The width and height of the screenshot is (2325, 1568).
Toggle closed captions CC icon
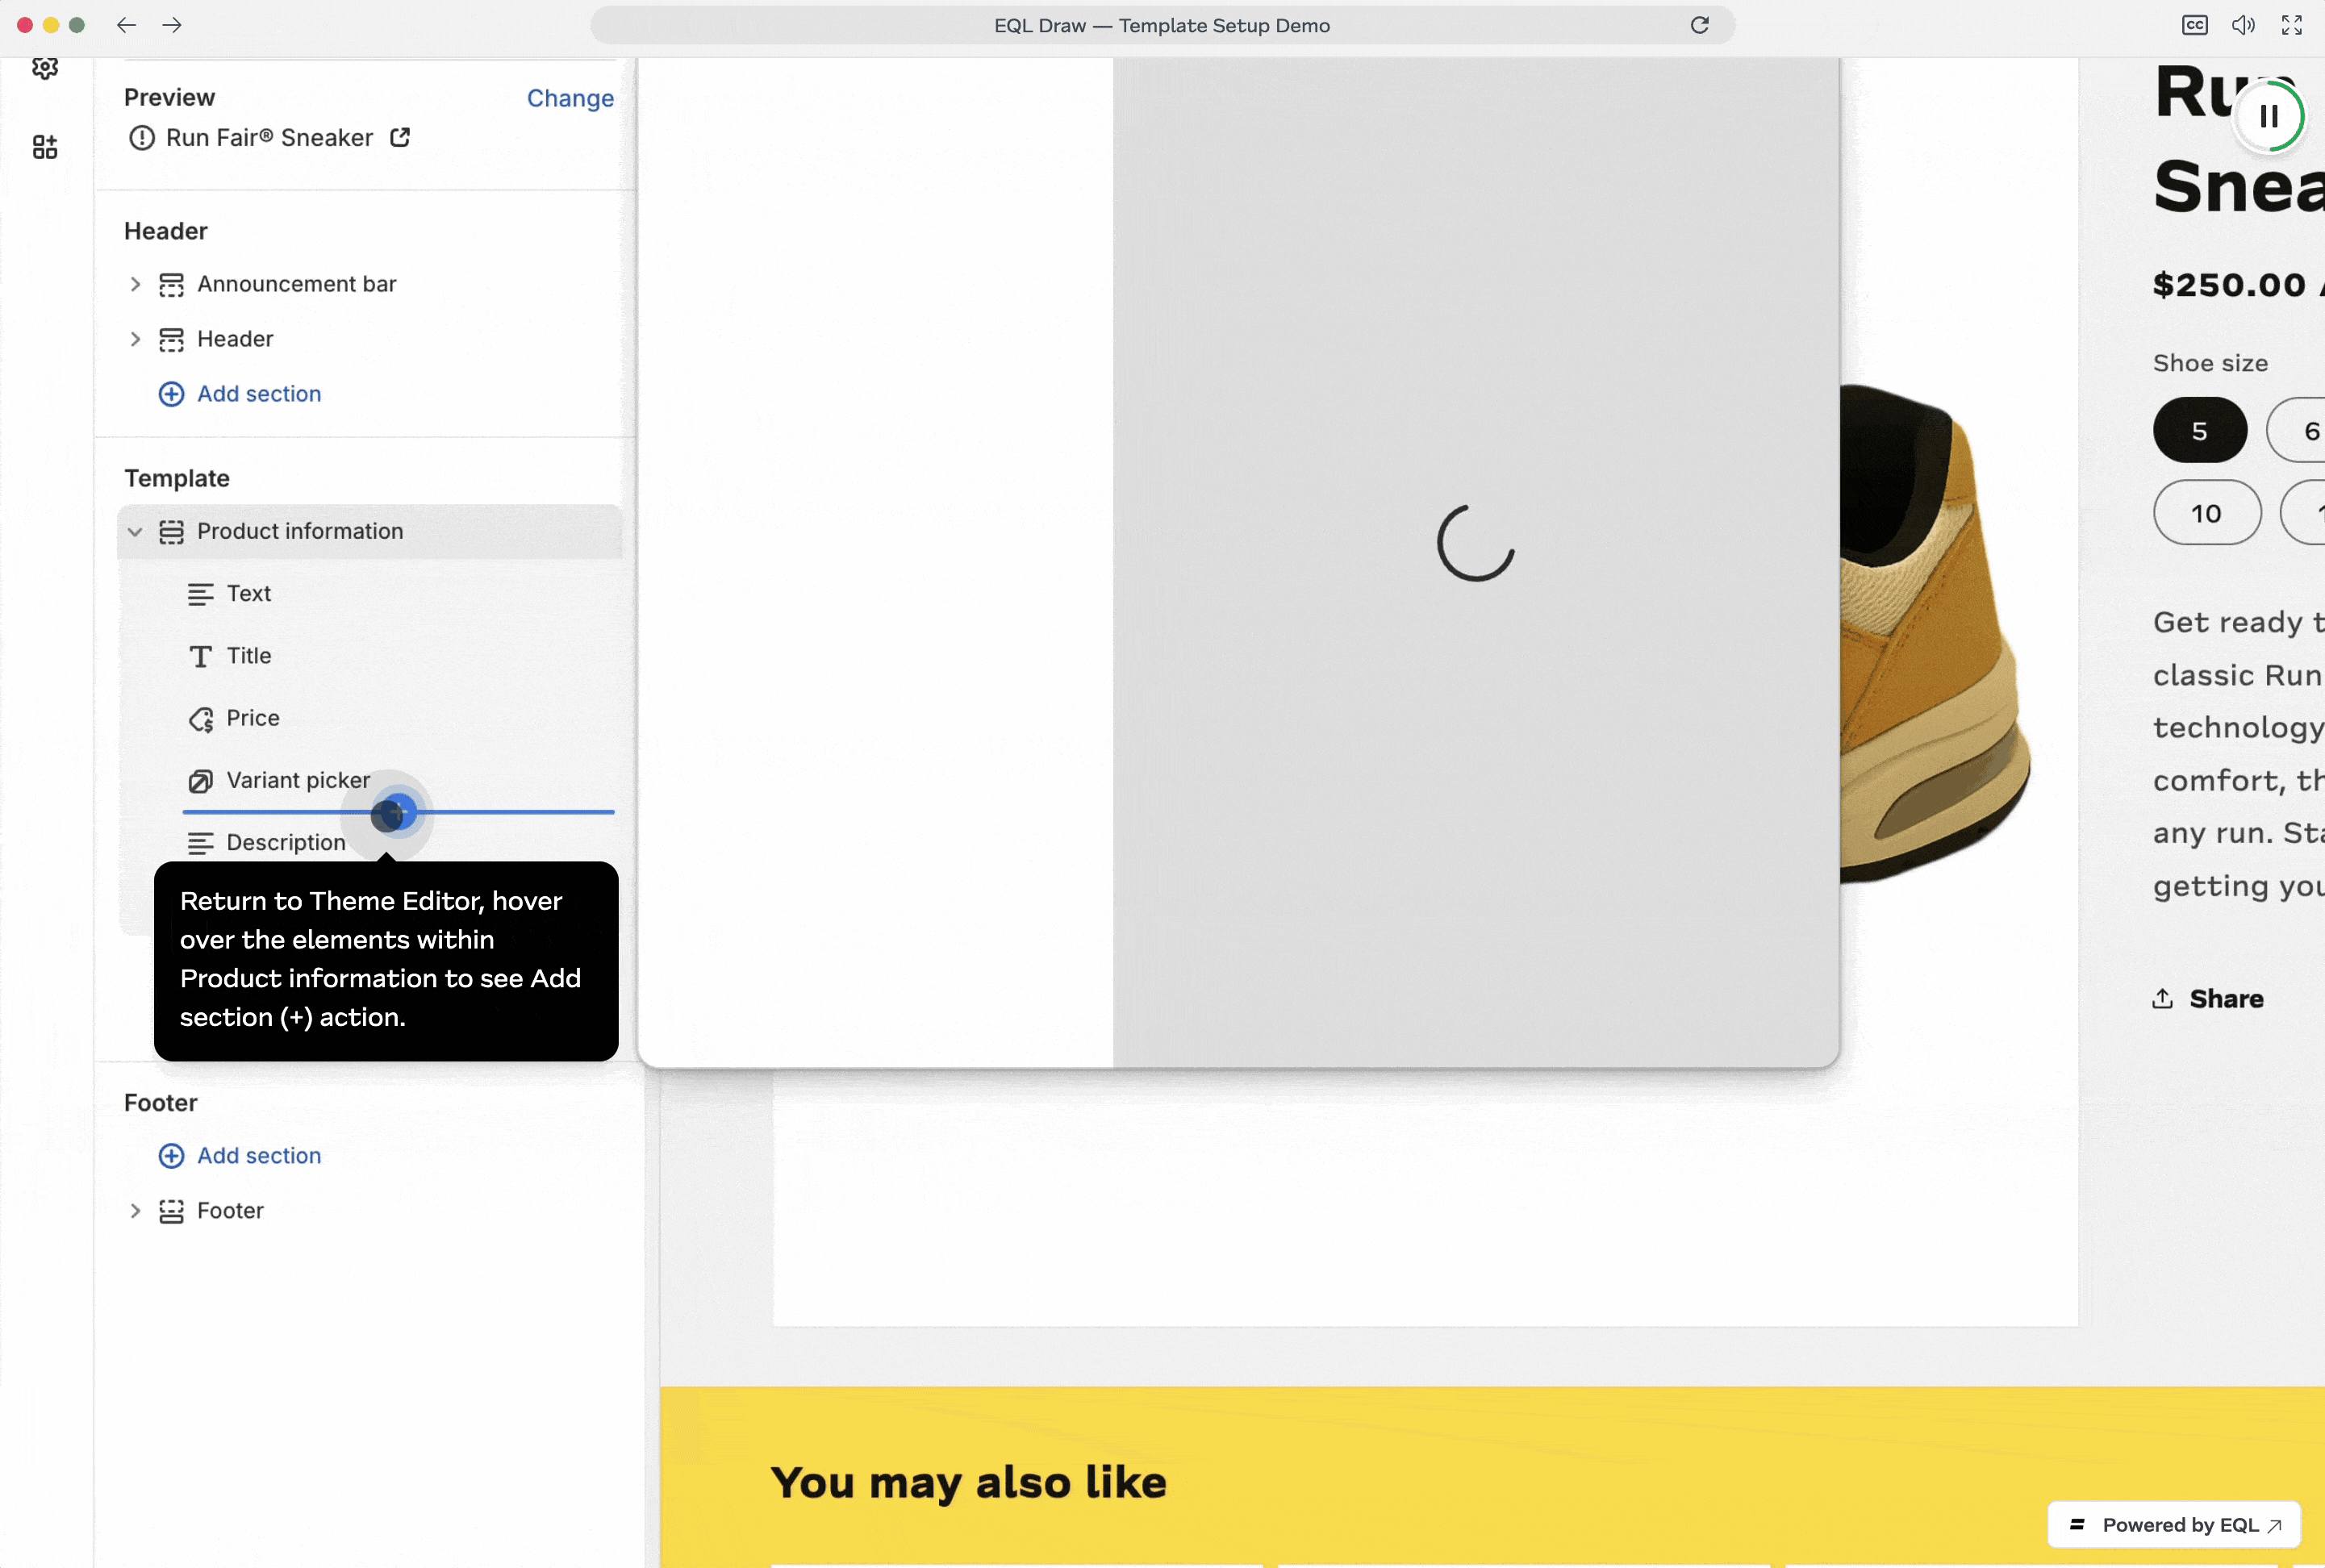tap(2195, 25)
